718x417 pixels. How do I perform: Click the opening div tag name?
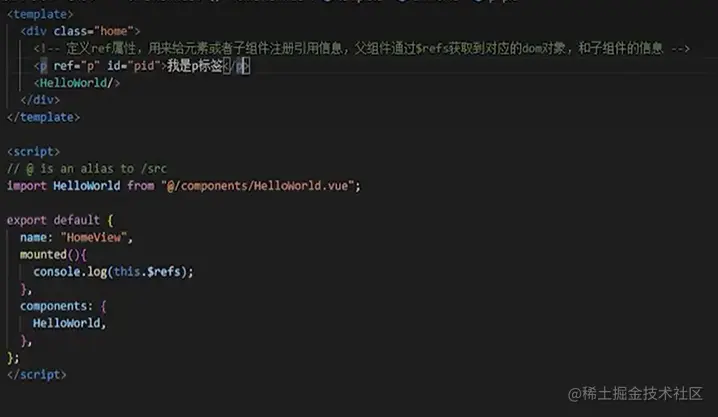37,31
